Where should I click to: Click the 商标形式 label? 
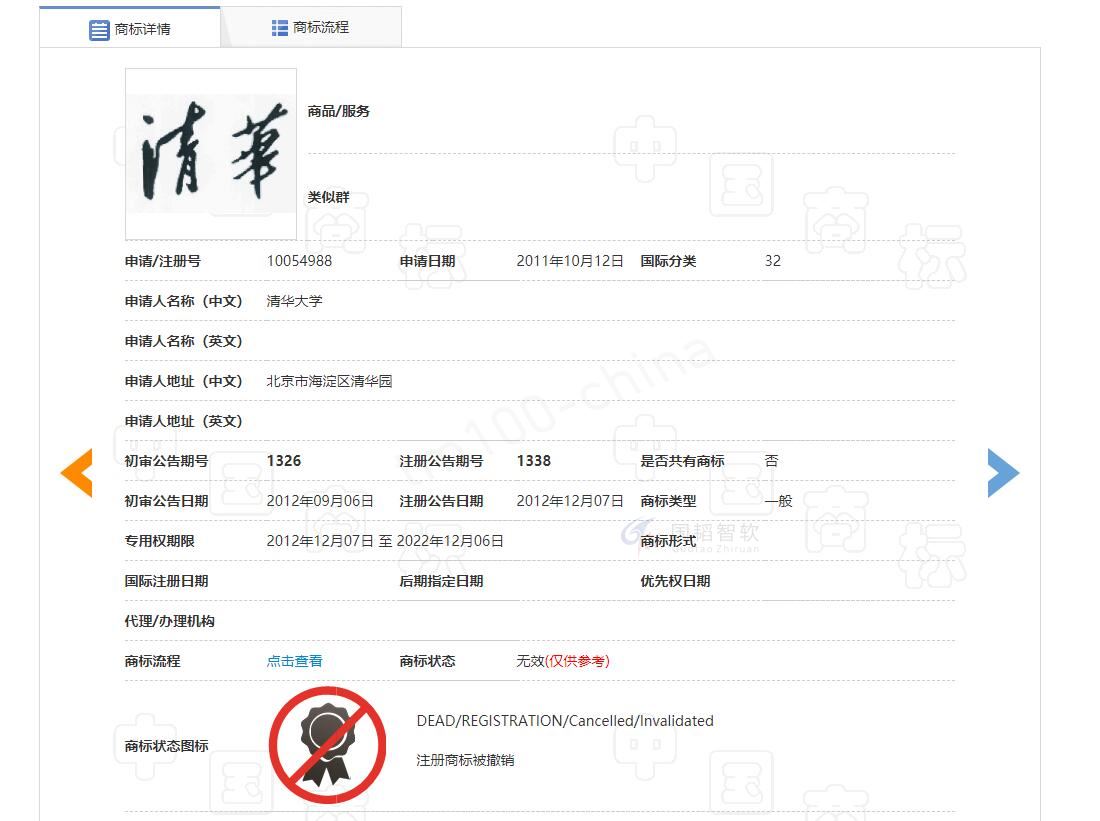pos(668,541)
